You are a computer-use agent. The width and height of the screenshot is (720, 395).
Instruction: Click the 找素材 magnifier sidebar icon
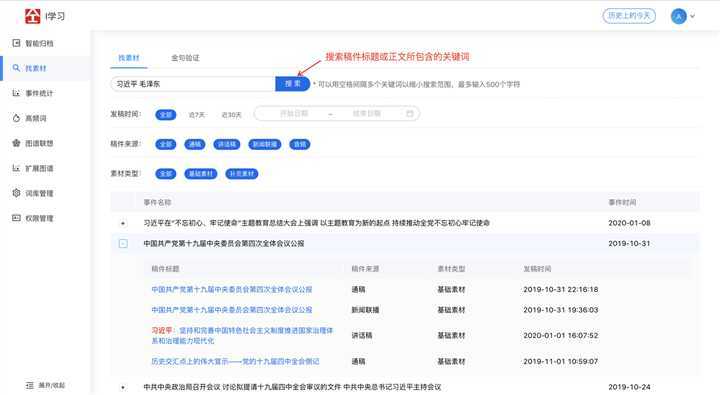(x=17, y=68)
